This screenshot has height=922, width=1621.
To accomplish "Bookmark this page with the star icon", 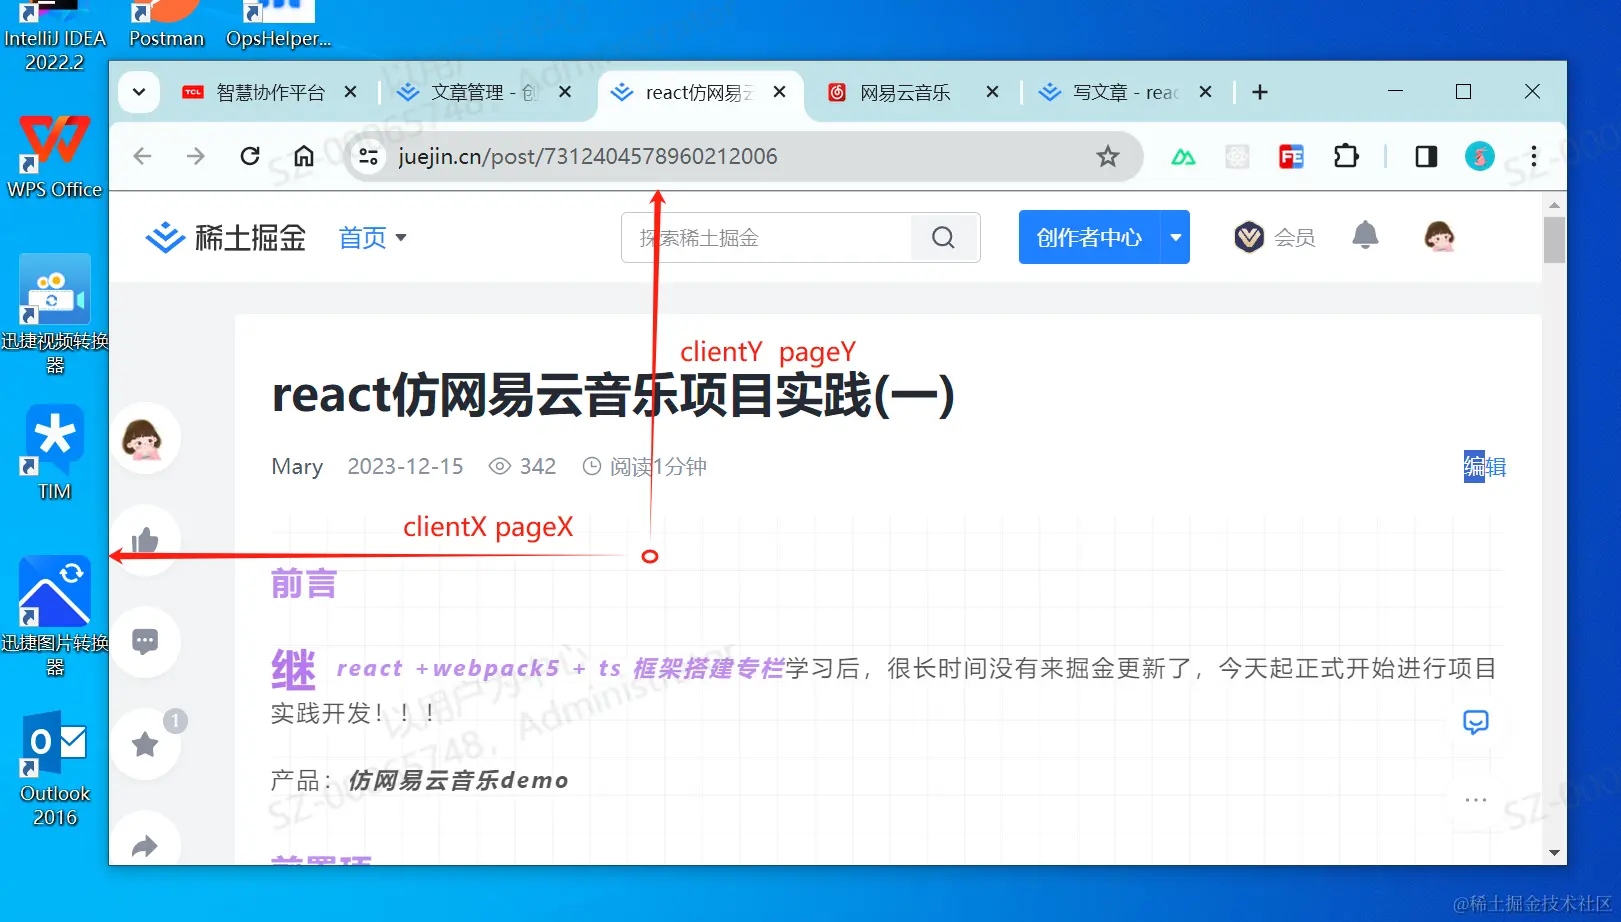I will click(1107, 156).
